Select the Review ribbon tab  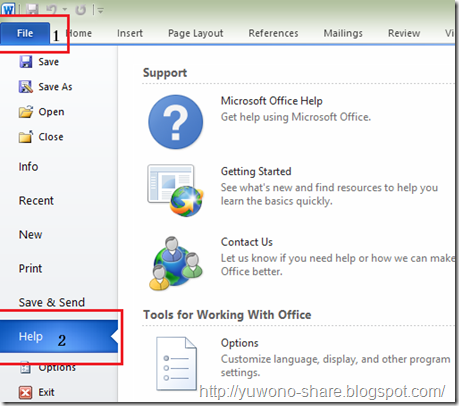tap(404, 33)
